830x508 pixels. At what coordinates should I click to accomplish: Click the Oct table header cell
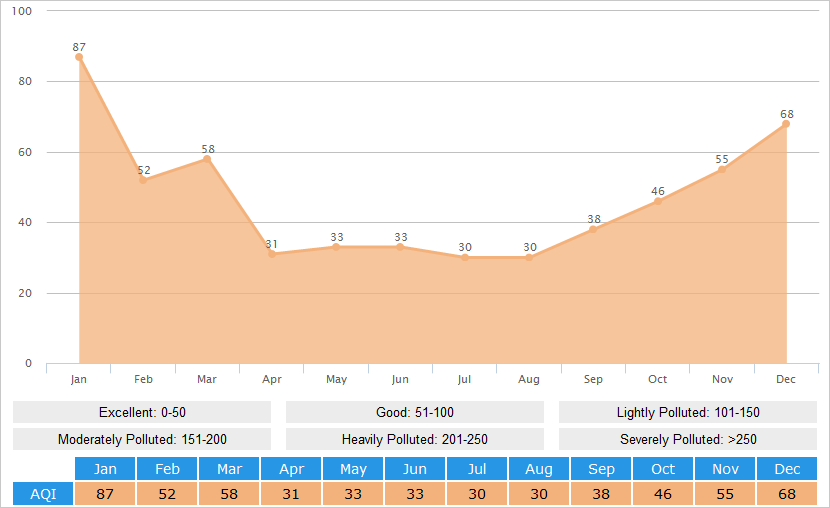[663, 469]
